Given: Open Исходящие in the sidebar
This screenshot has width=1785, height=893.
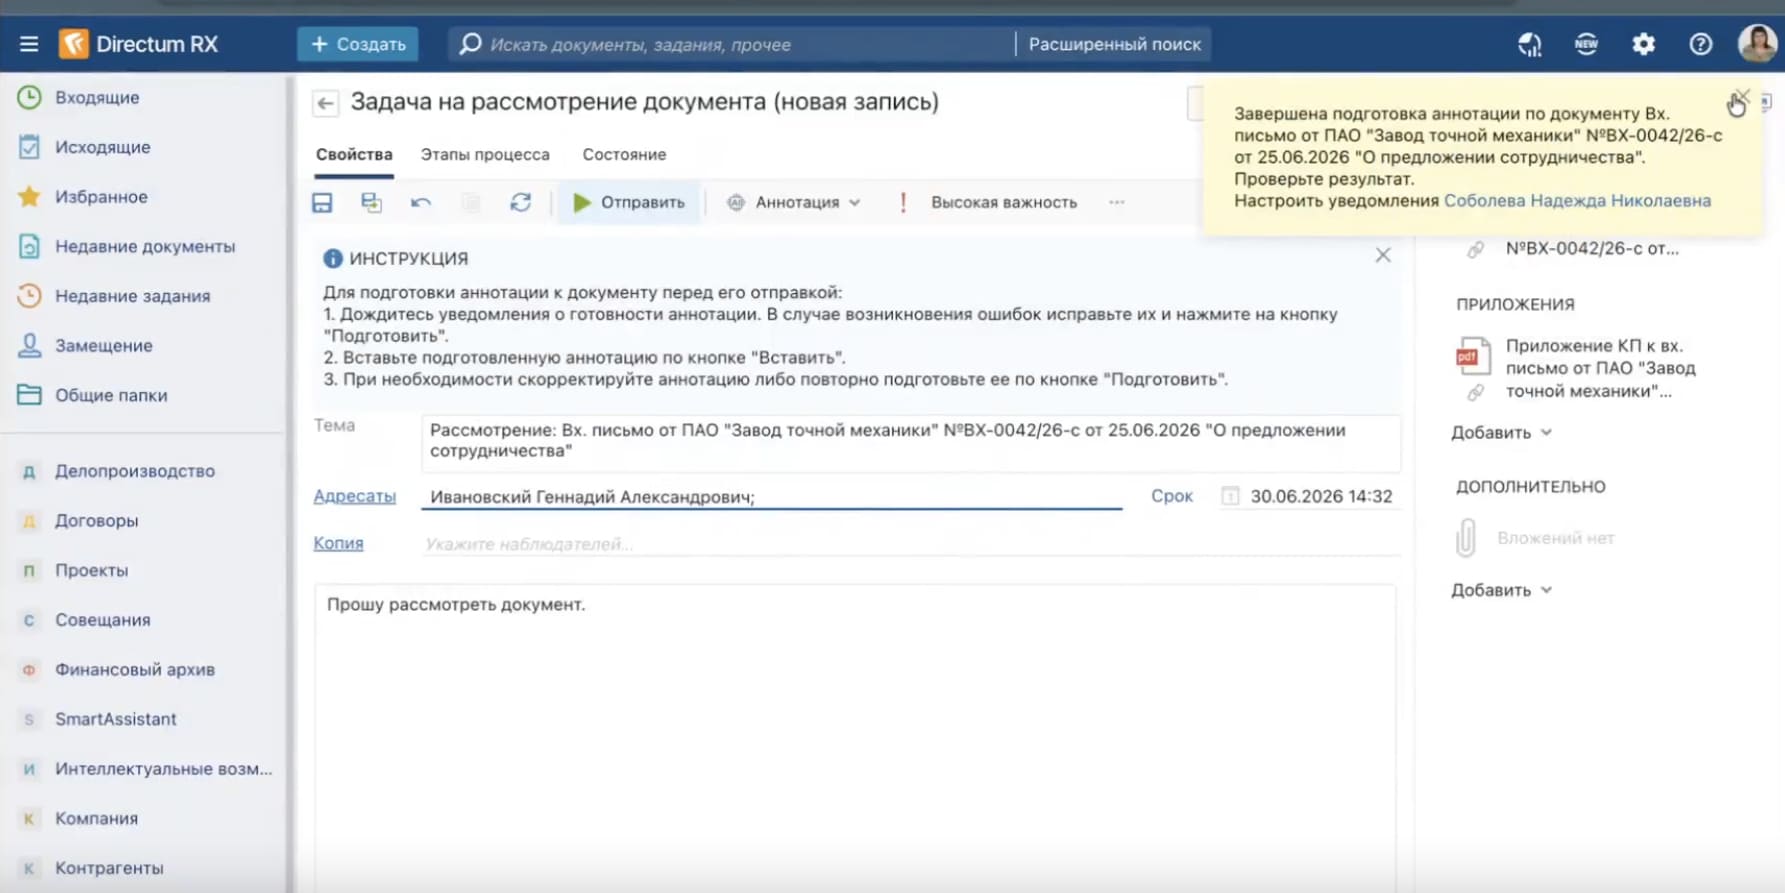Looking at the screenshot, I should [x=102, y=148].
